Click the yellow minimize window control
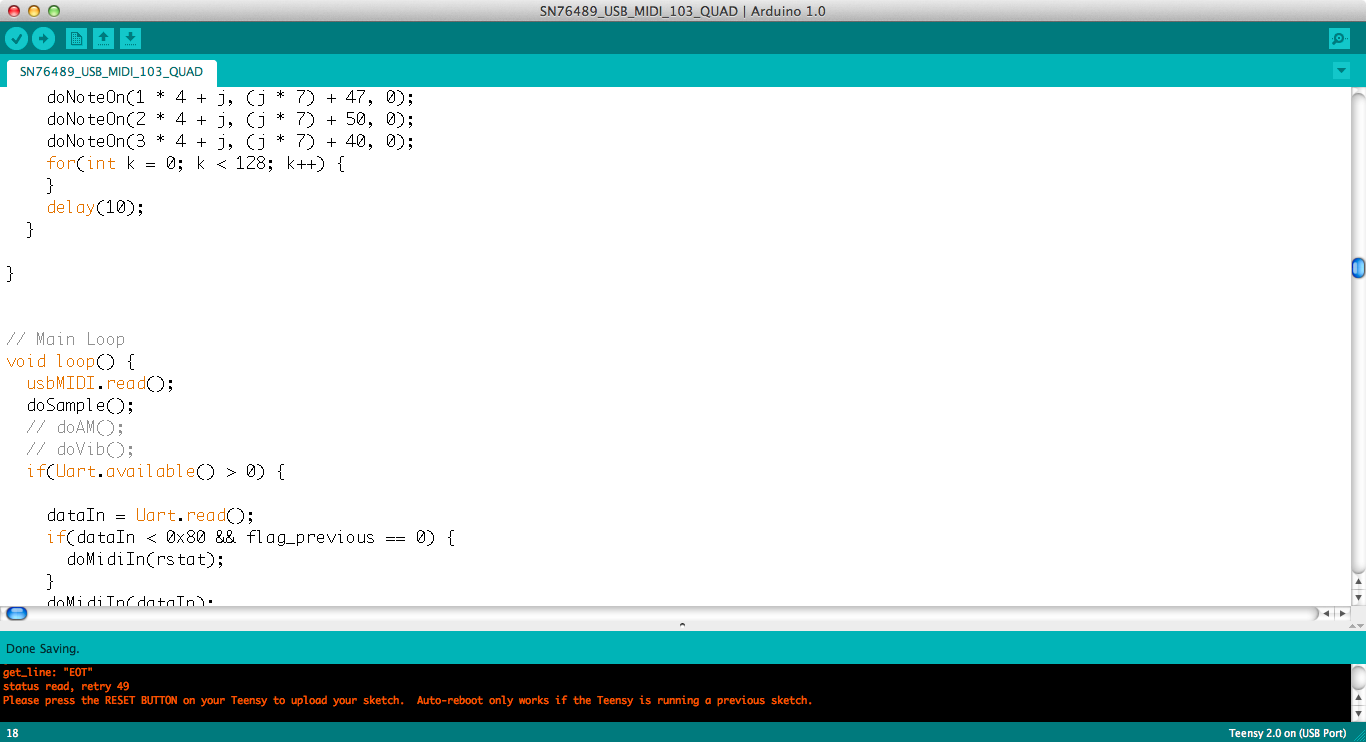This screenshot has width=1366, height=742. click(x=34, y=11)
